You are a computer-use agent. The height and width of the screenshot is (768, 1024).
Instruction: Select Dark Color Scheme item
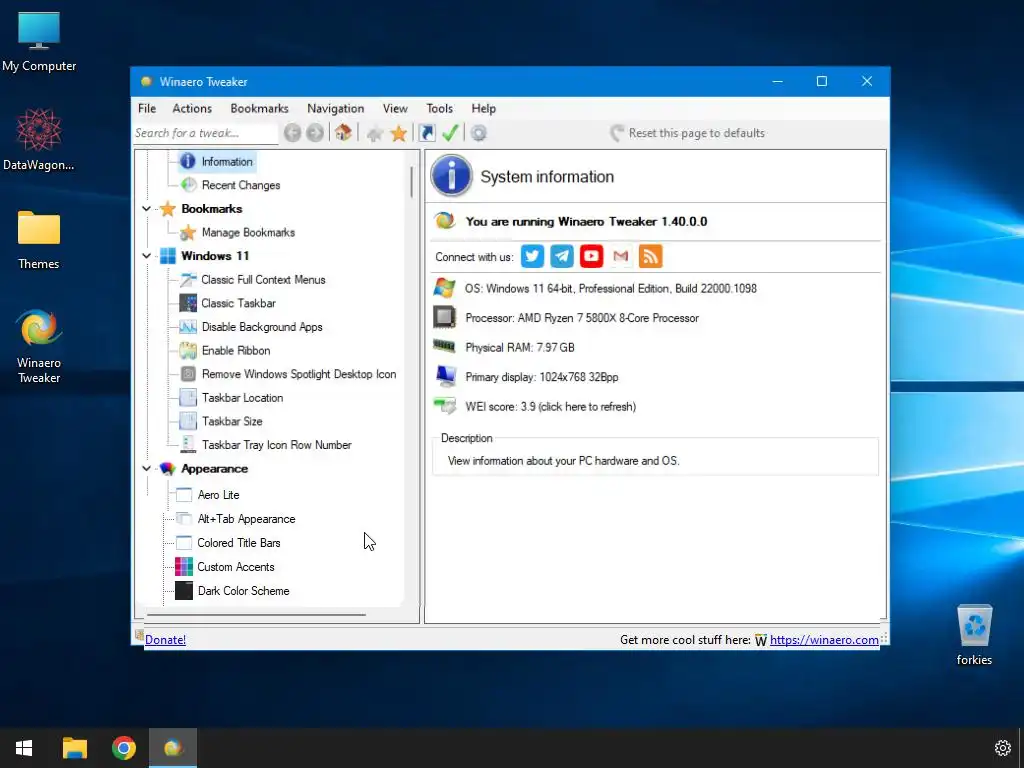[x=233, y=591]
